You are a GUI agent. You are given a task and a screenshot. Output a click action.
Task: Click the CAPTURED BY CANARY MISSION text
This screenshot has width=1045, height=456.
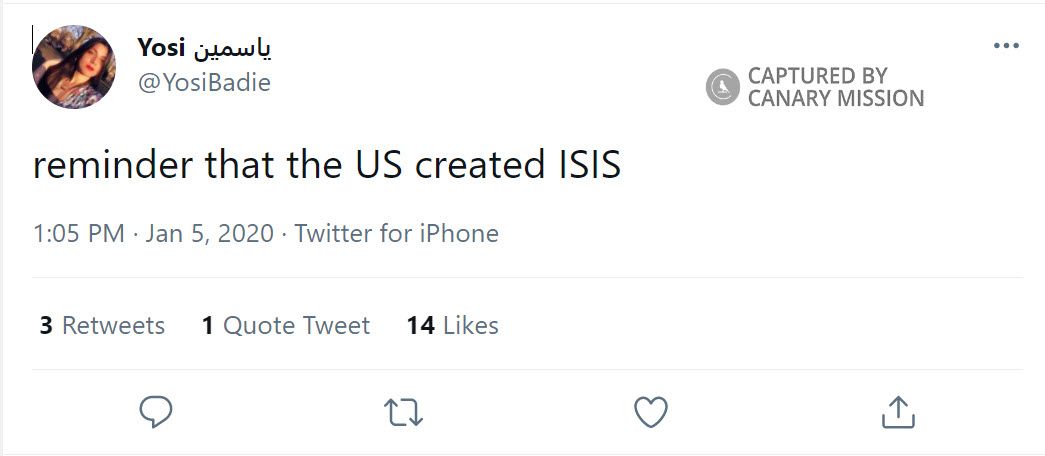pyautogui.click(x=835, y=87)
